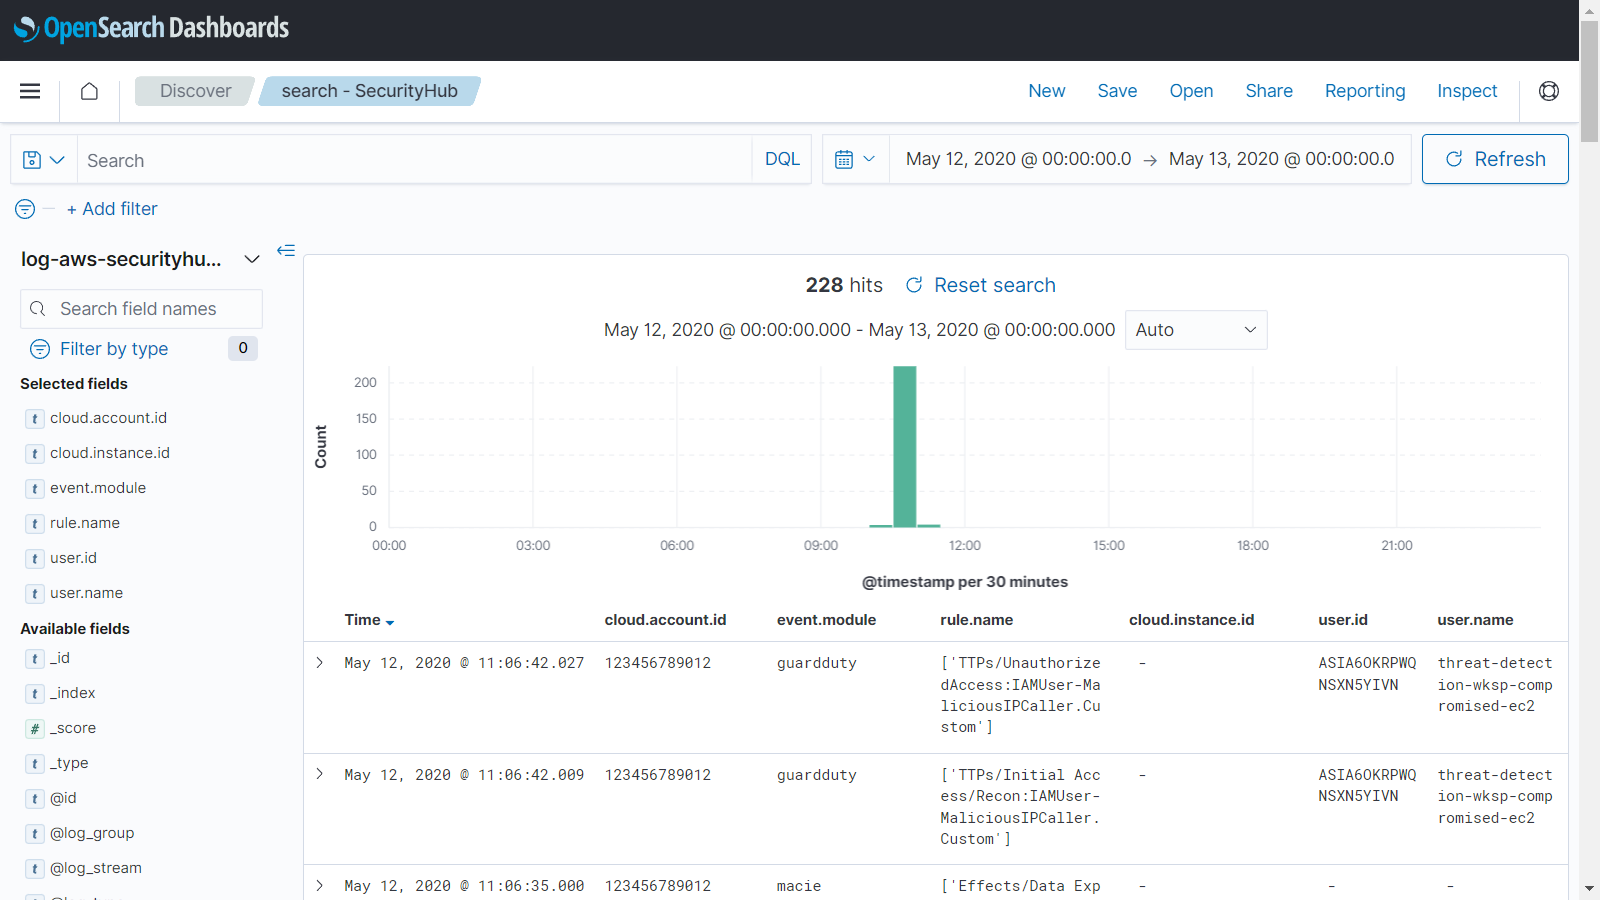The width and height of the screenshot is (1600, 900).
Task: Collapse the fields sidebar panel
Action: click(x=286, y=250)
